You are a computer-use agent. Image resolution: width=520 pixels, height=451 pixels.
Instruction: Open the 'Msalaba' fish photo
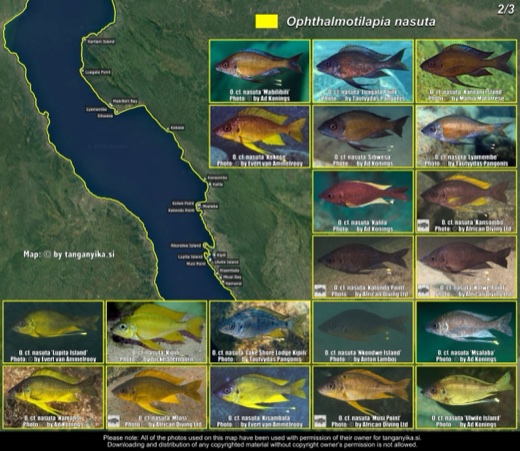[x=466, y=332]
